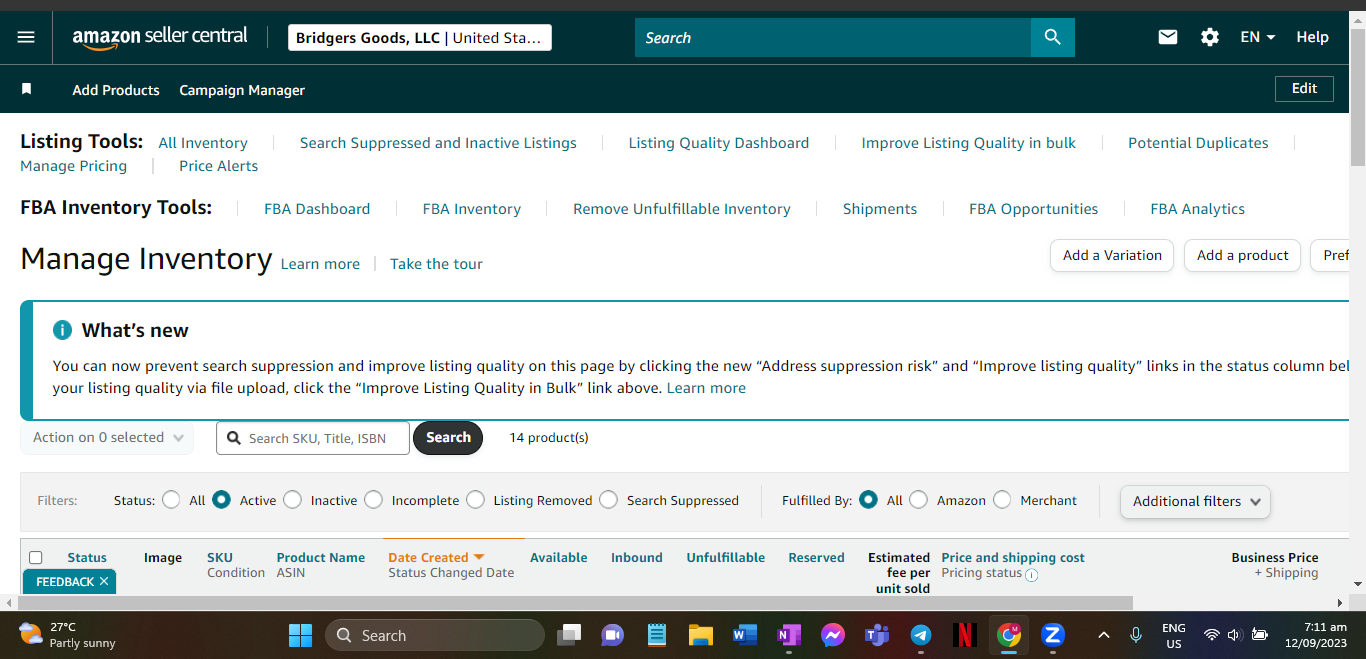Screen dimensions: 1366x659
Task: Close the Feedback tab with its X
Action: [104, 581]
